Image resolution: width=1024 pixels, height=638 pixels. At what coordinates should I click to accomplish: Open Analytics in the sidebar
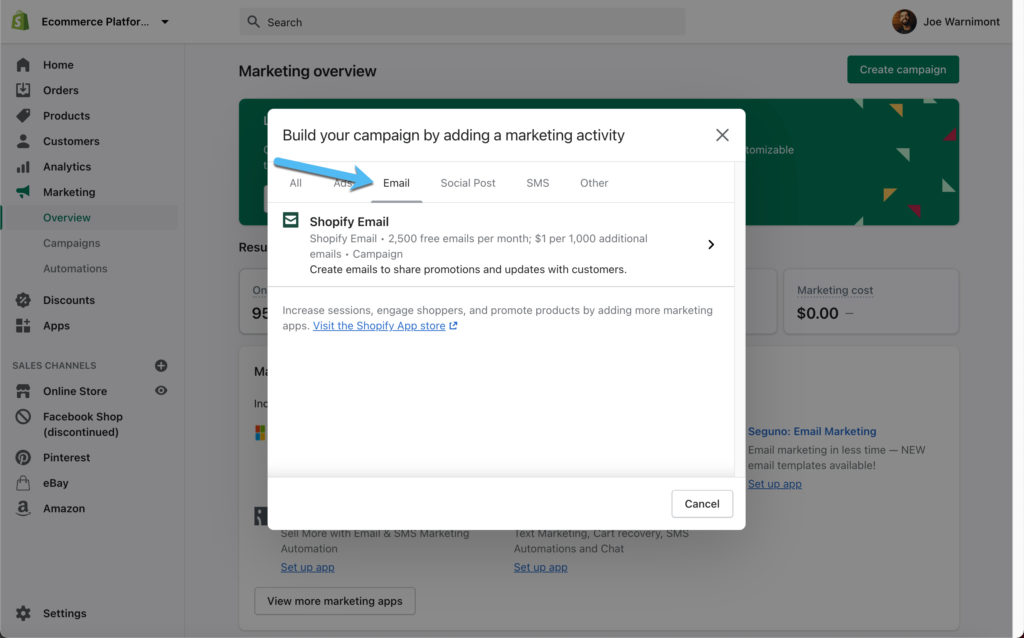coord(67,167)
